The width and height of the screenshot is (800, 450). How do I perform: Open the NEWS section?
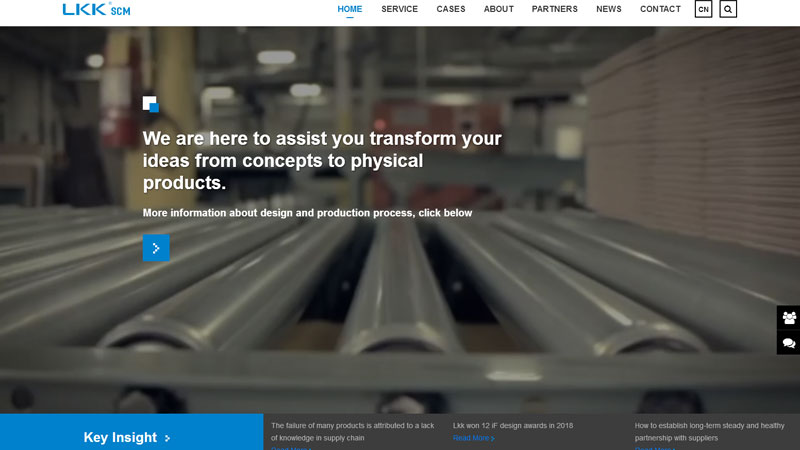coord(608,9)
